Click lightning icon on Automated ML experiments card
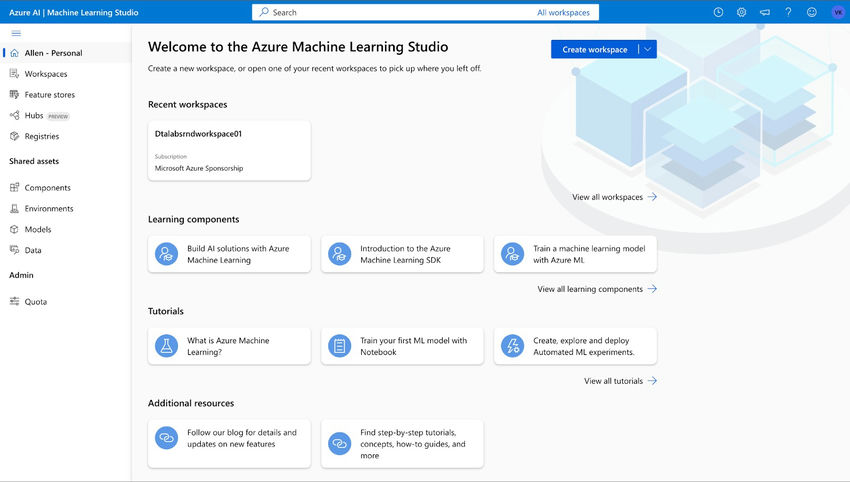The width and height of the screenshot is (850, 482). click(512, 346)
